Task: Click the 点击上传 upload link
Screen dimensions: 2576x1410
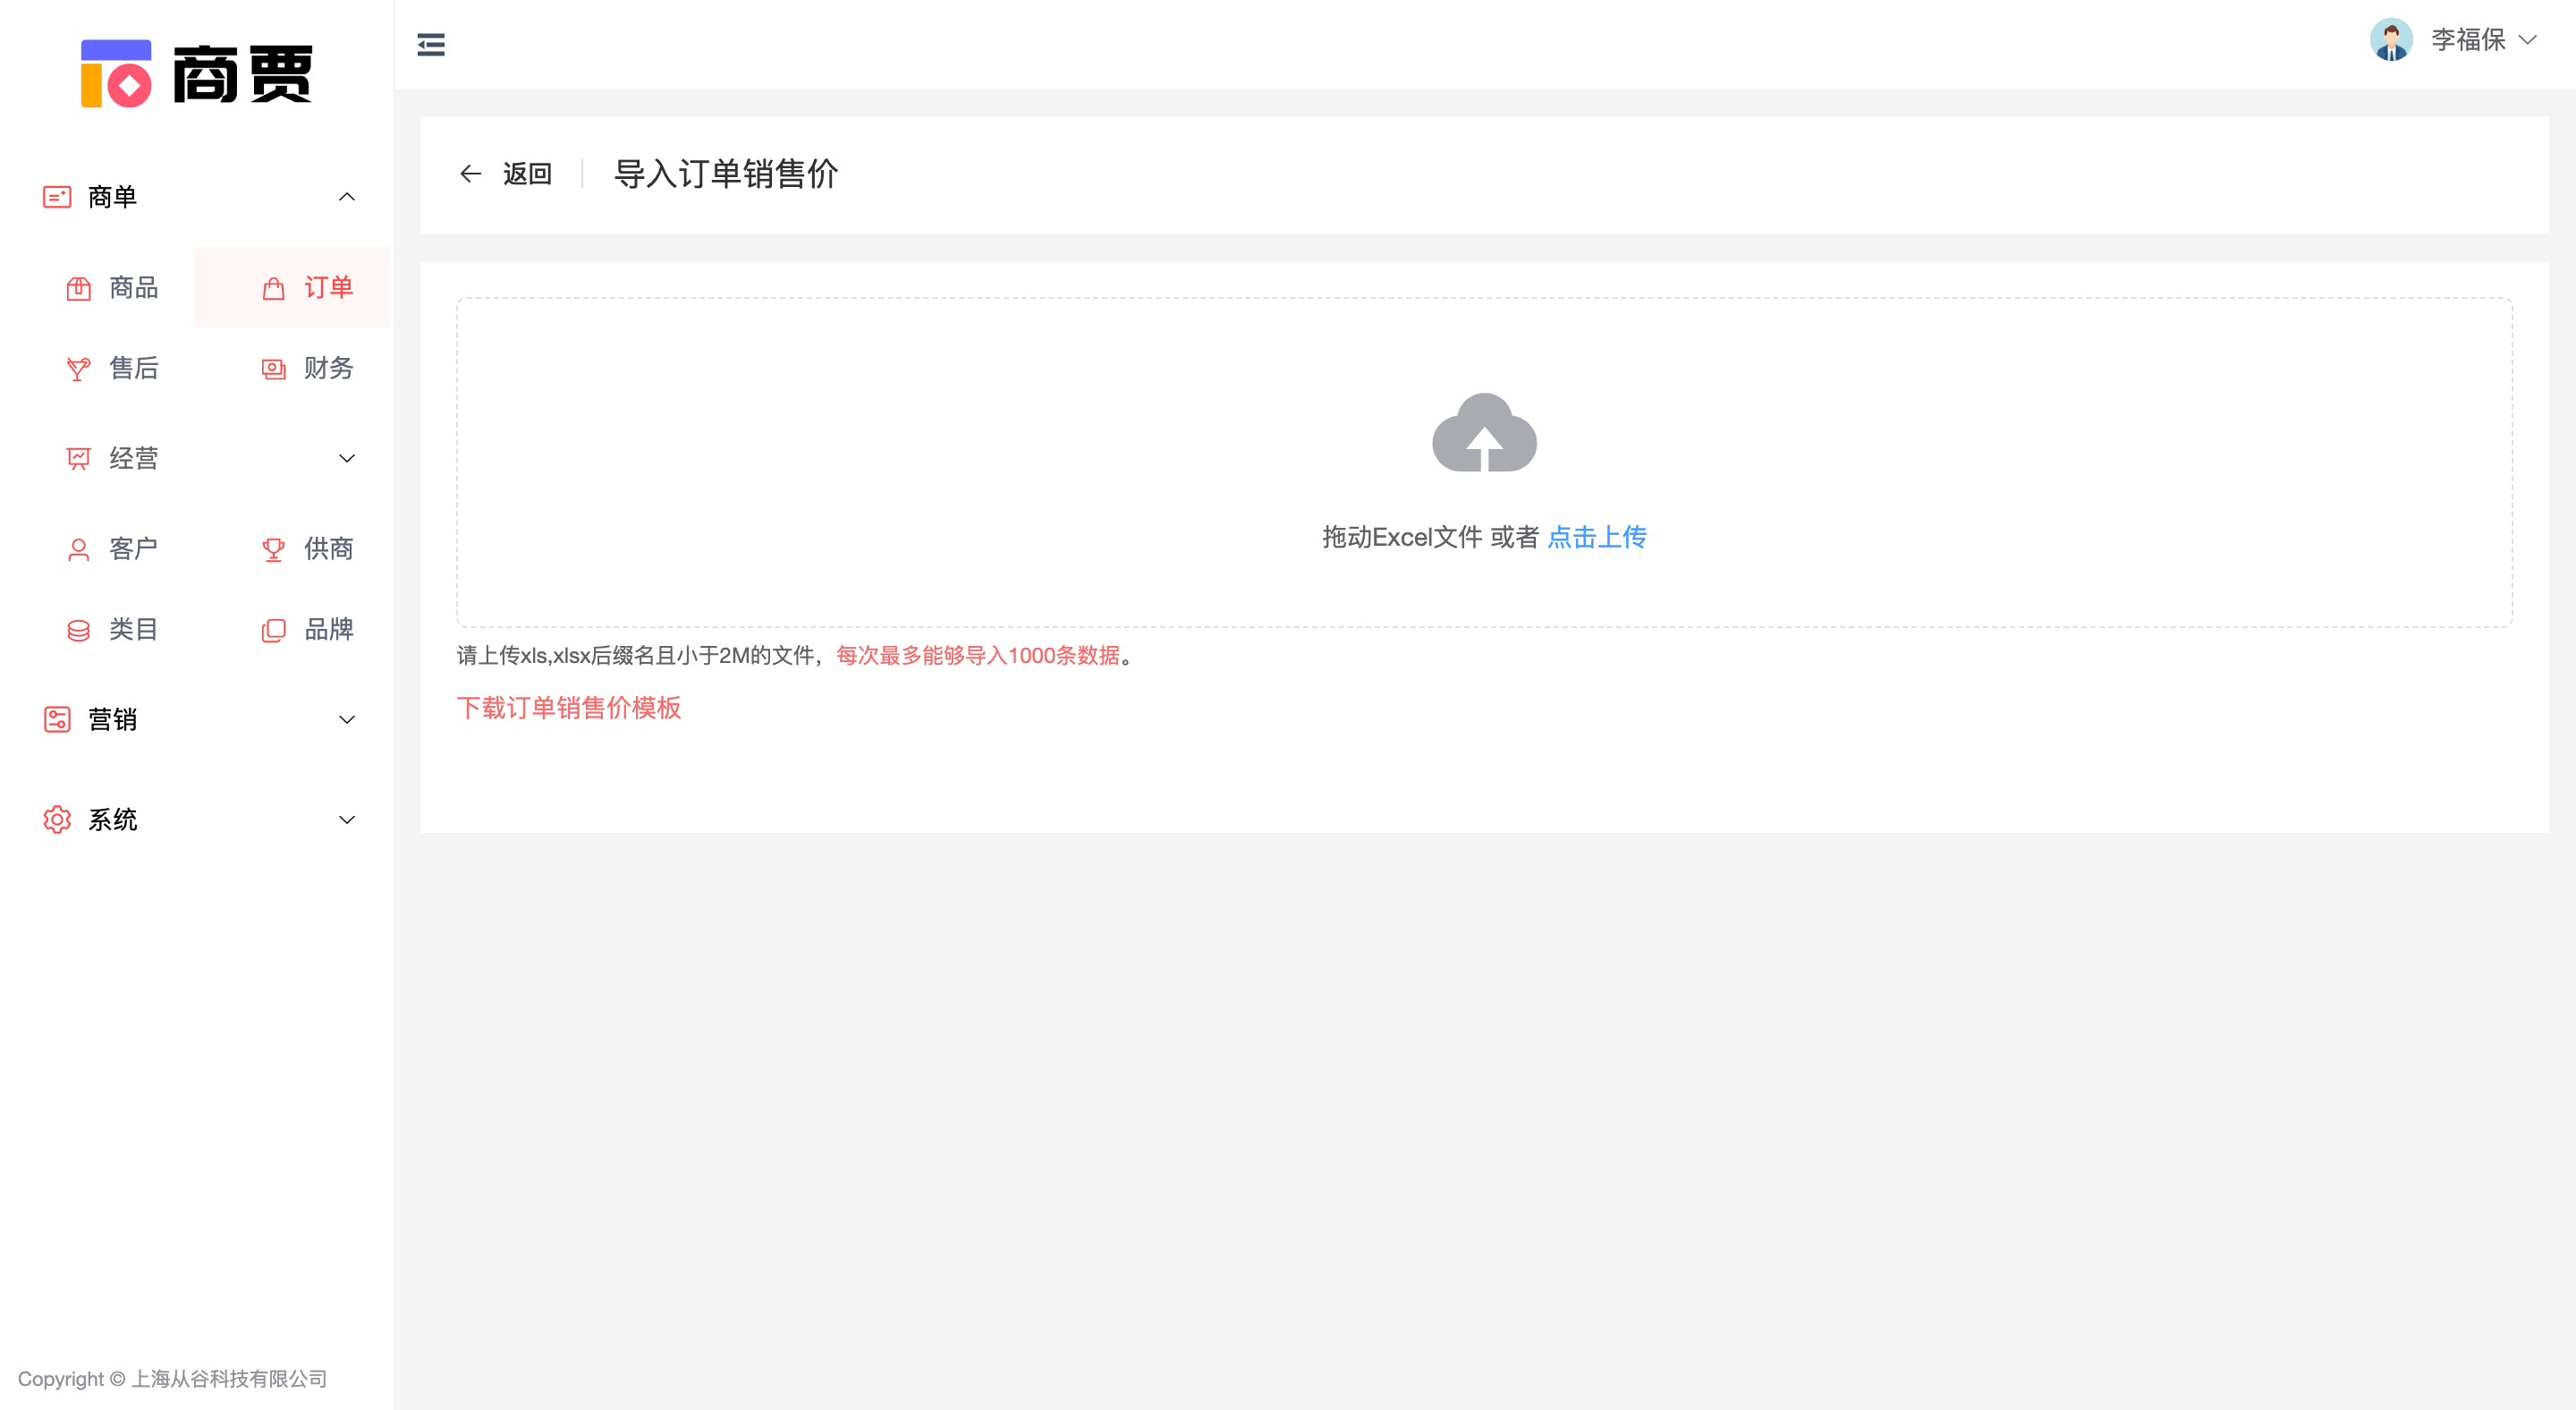Action: coord(1597,537)
